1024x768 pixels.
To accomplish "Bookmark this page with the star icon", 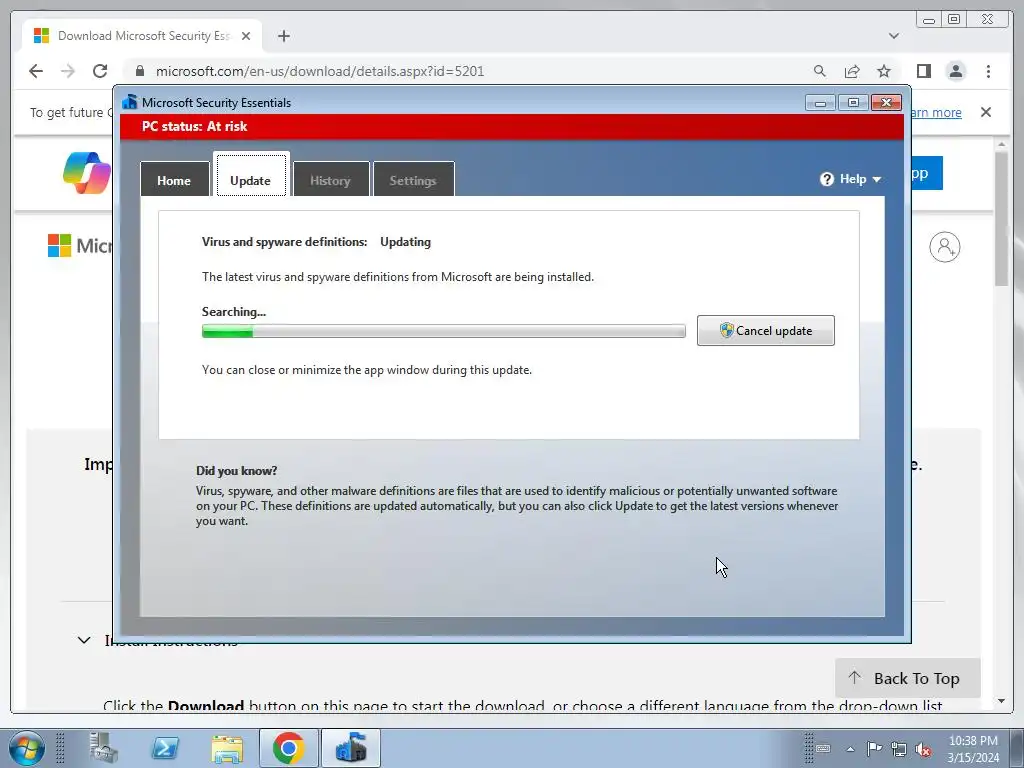I will (x=884, y=71).
